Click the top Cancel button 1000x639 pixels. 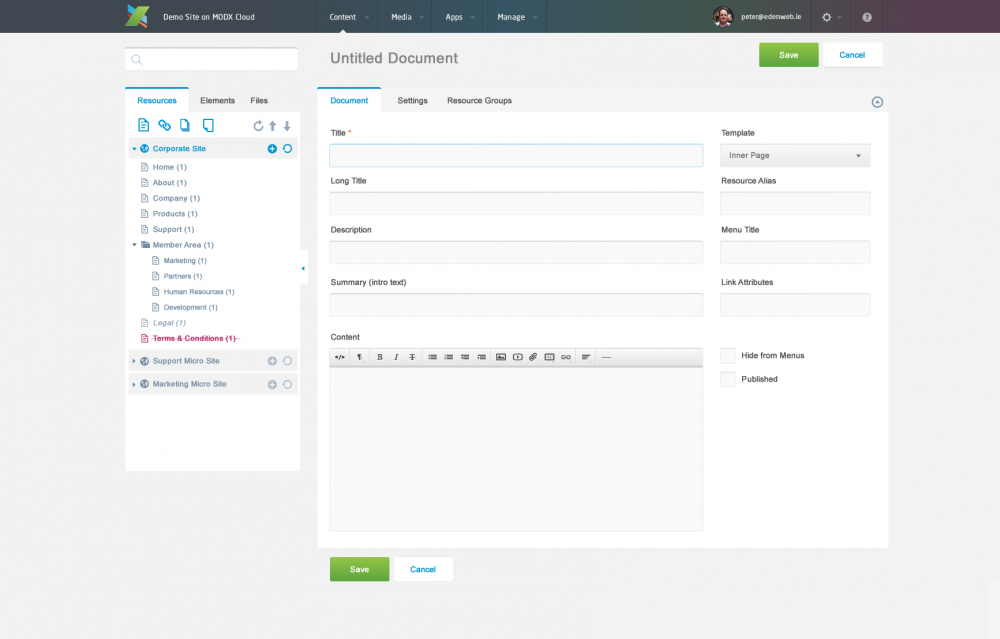tap(852, 55)
